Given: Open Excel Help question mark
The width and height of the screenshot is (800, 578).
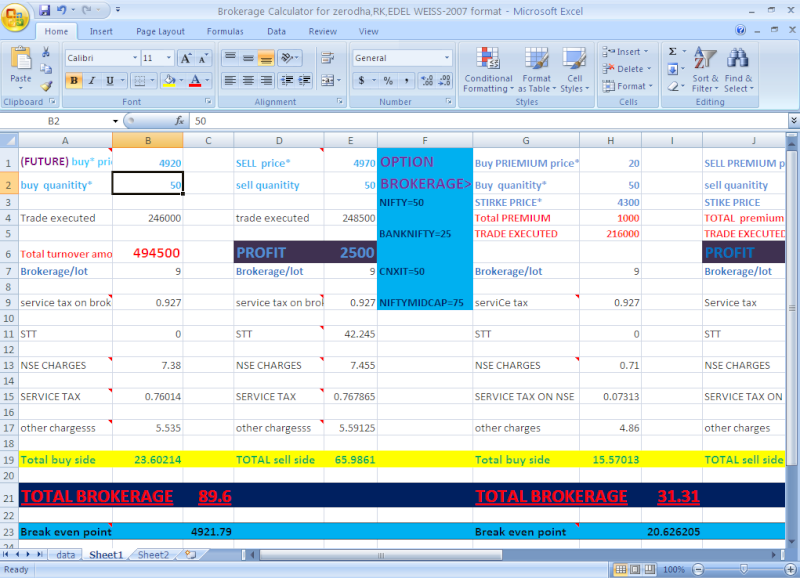Looking at the screenshot, I should [741, 30].
